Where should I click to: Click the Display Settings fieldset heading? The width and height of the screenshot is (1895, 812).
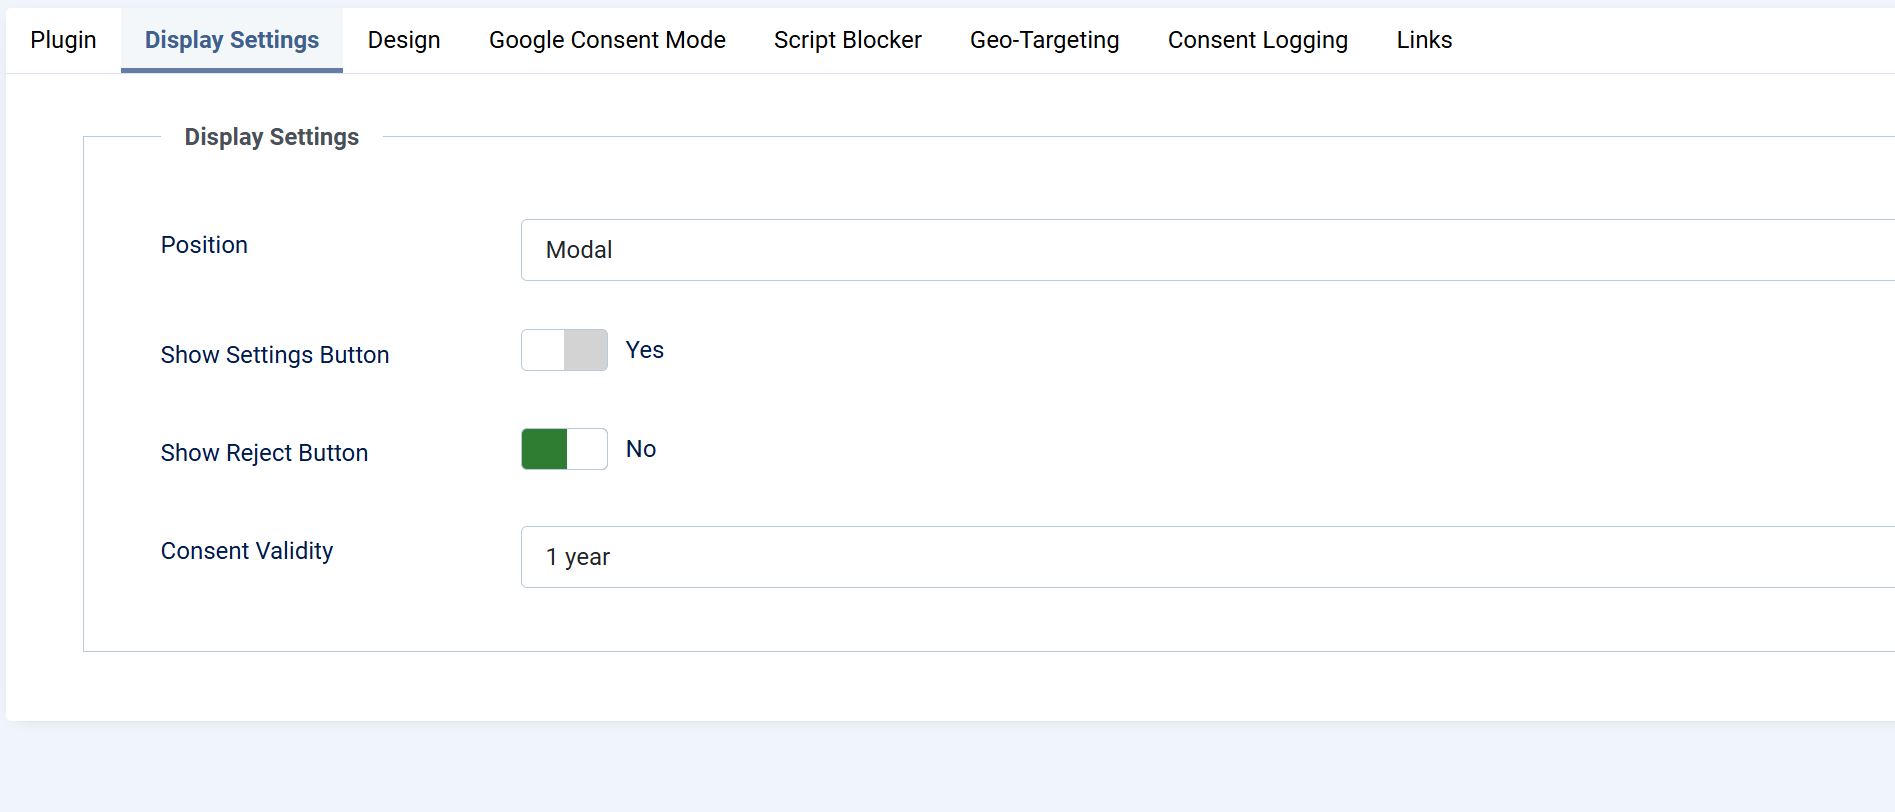click(271, 137)
